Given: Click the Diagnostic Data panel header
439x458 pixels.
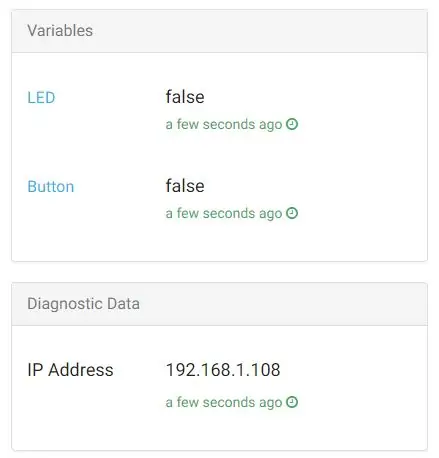Looking at the screenshot, I should [219, 304].
